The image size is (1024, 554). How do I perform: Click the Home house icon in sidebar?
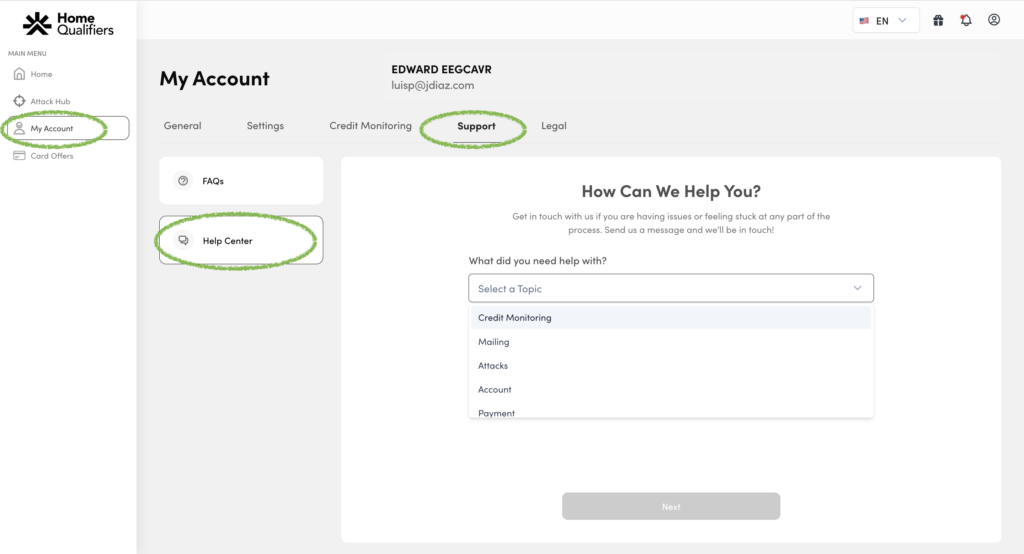19,74
